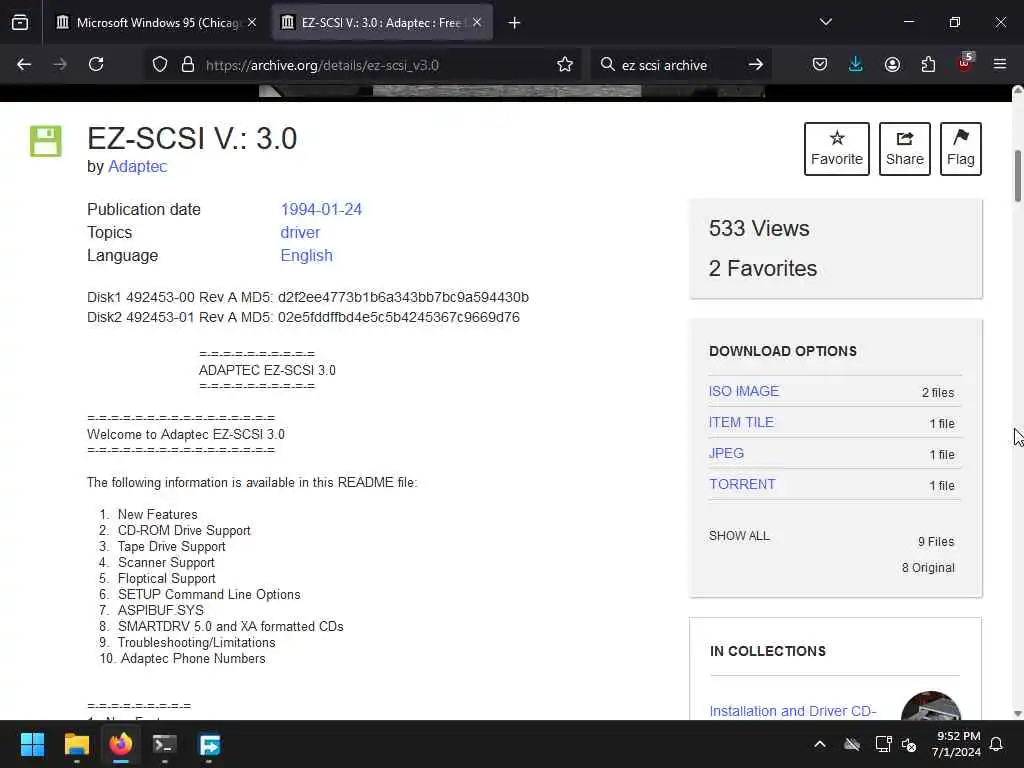Open Windows Start menu
Image resolution: width=1024 pixels, height=768 pixels.
pos(32,744)
